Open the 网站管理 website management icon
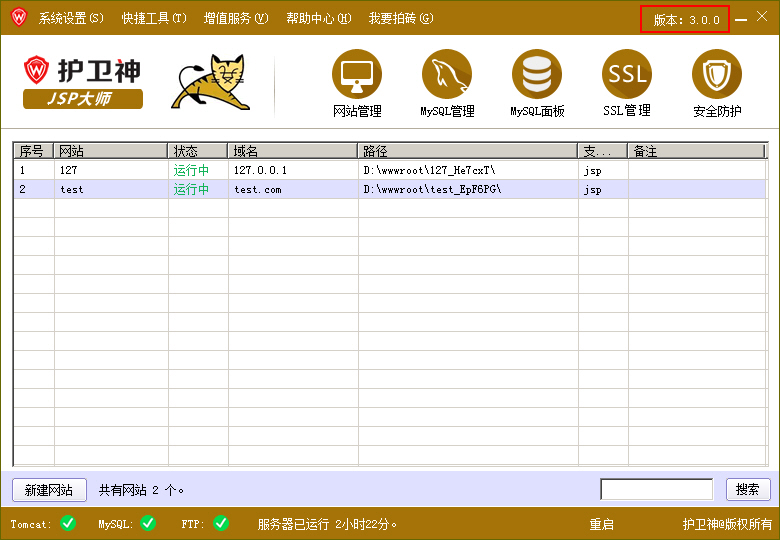 pyautogui.click(x=357, y=74)
